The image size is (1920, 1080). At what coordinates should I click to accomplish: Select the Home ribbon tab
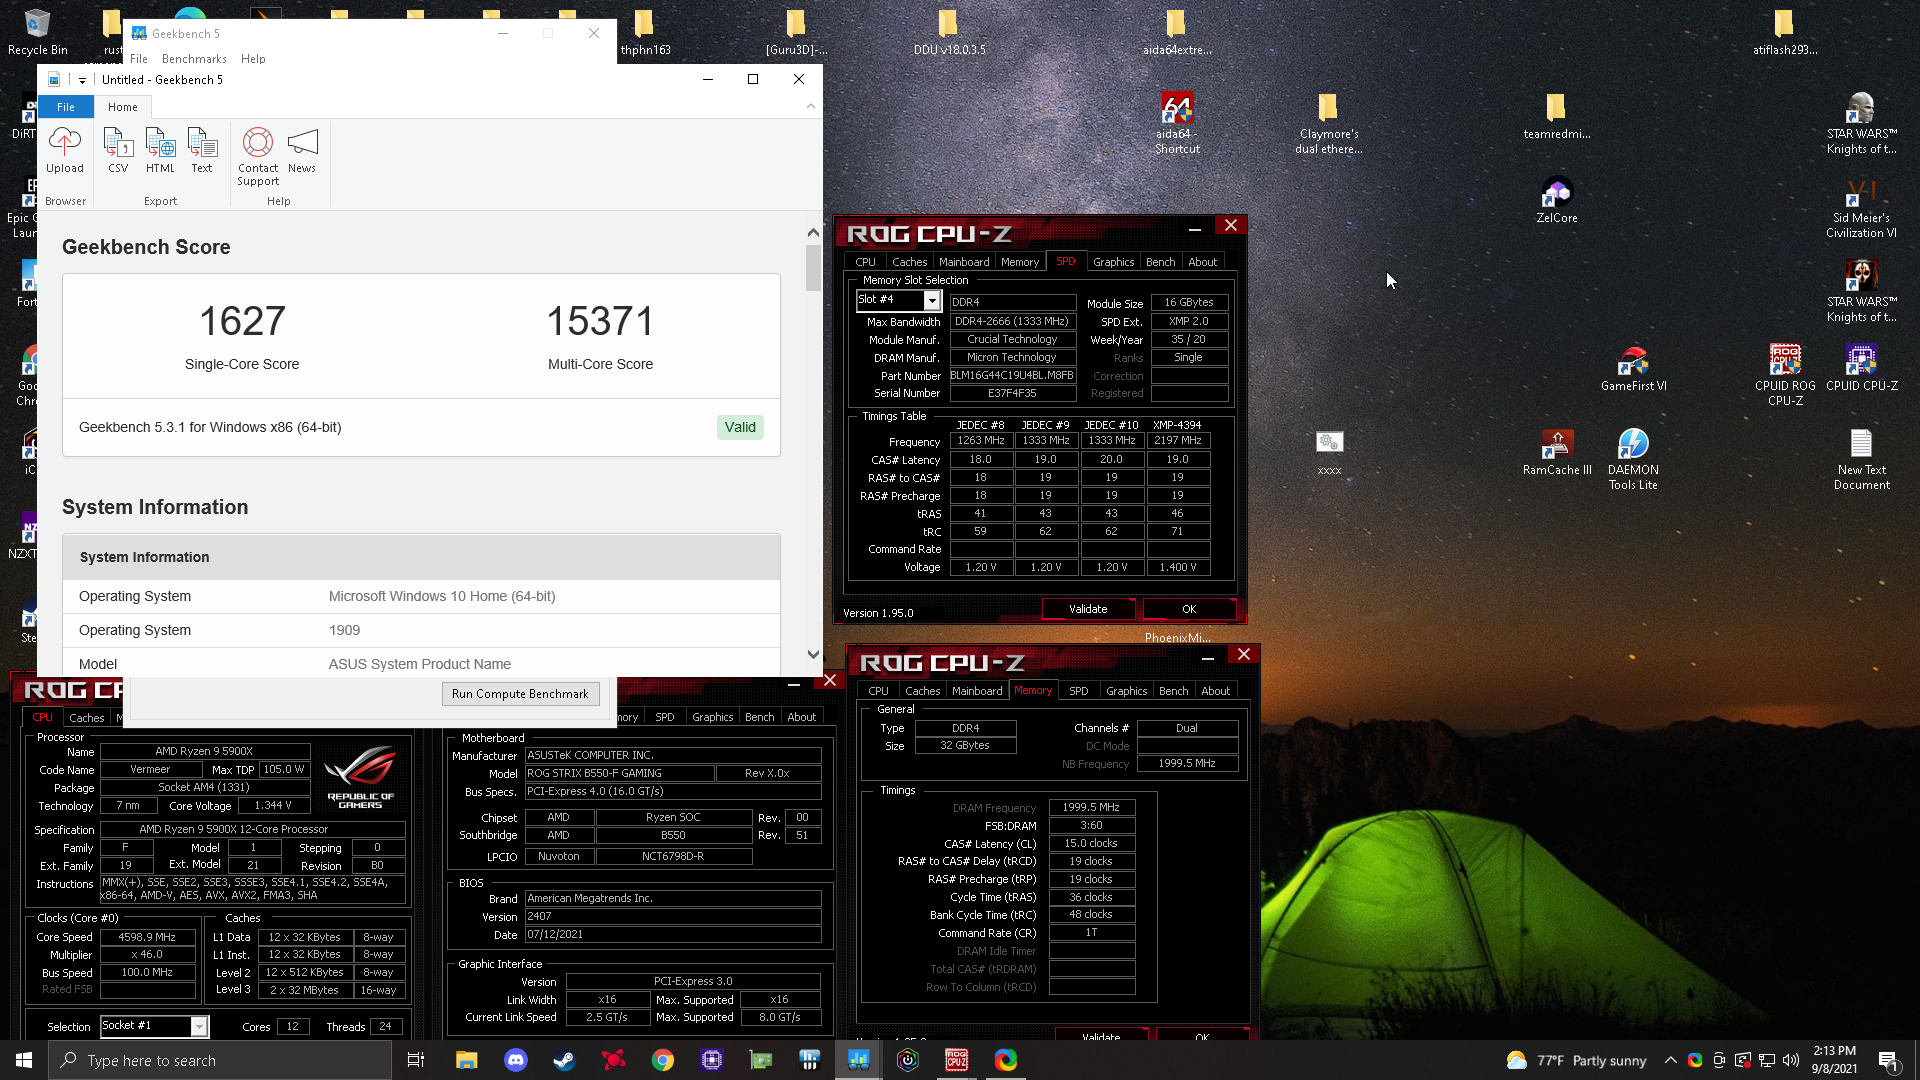(123, 107)
